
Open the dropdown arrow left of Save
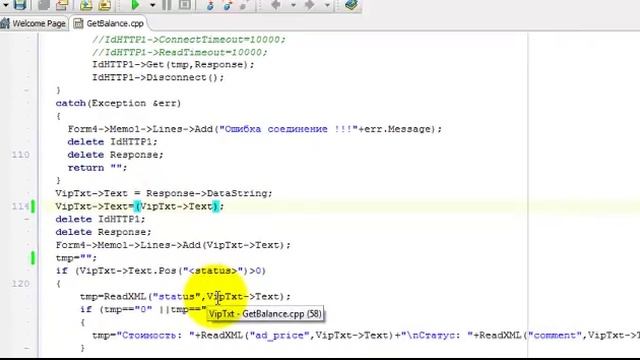pos(6,5)
